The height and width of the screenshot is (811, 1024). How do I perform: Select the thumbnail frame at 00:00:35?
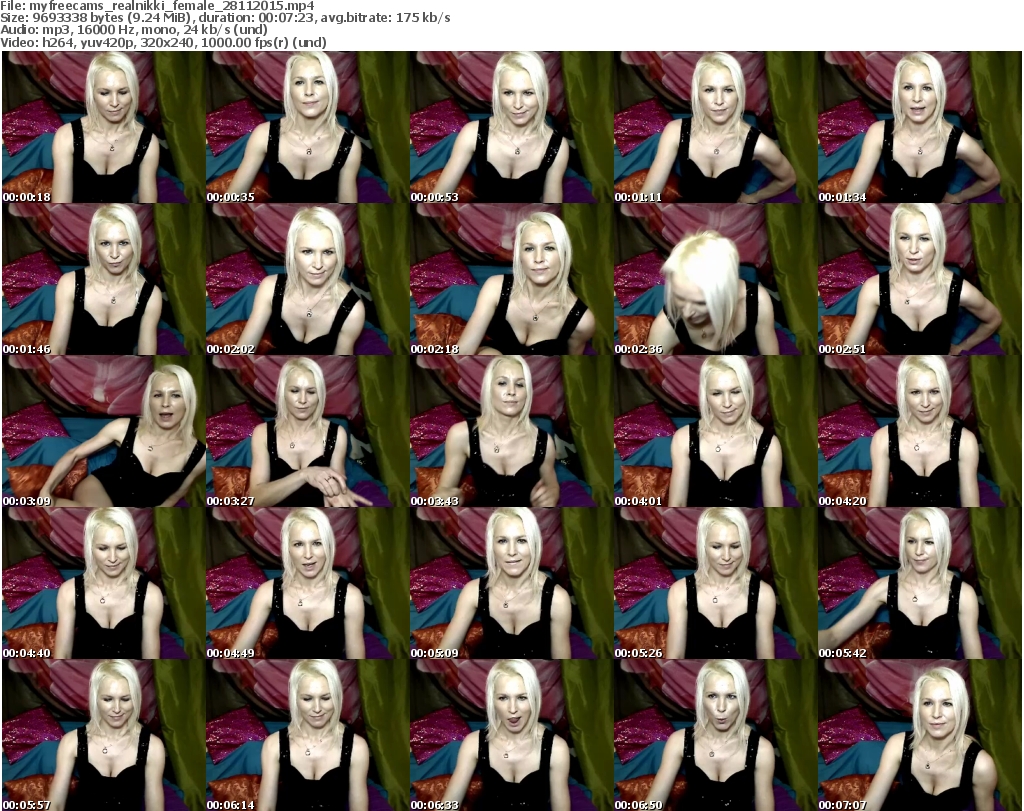pyautogui.click(x=308, y=127)
